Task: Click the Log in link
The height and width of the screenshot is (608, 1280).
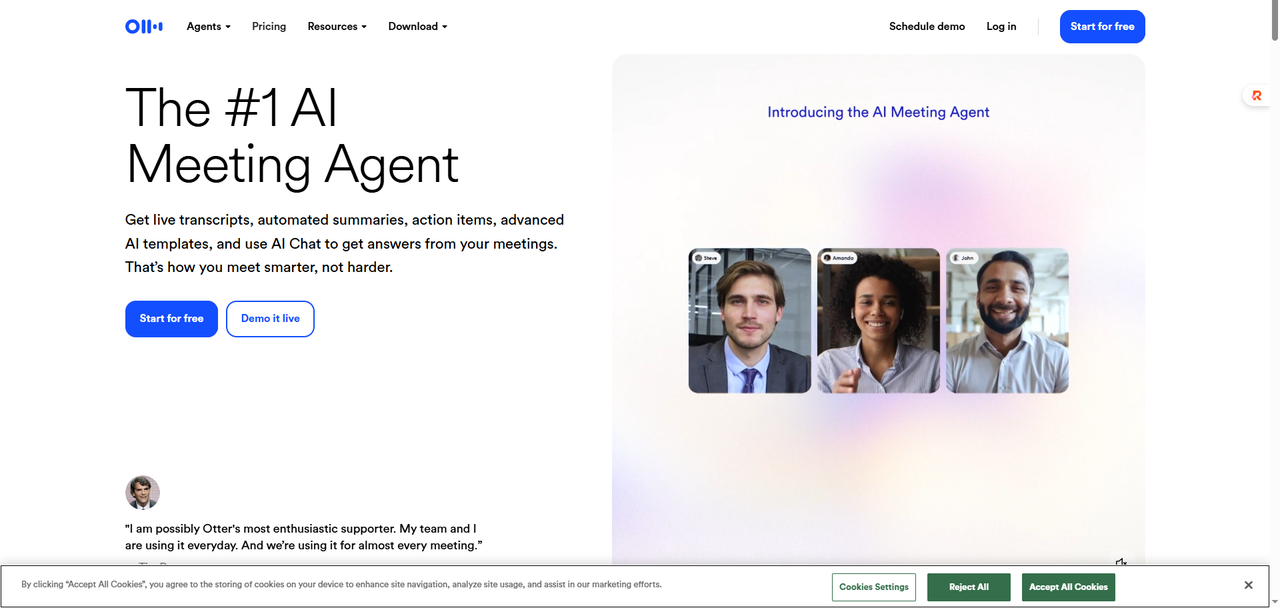Action: point(1001,26)
